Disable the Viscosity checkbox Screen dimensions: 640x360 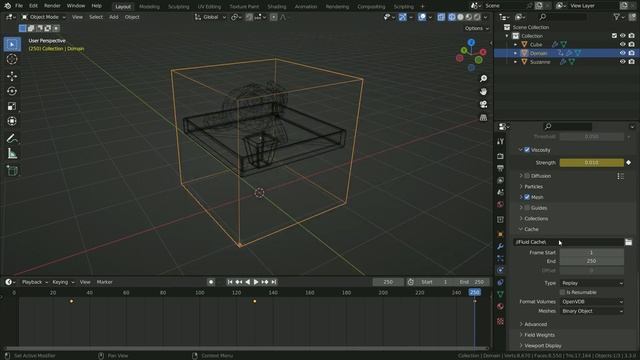tap(527, 150)
